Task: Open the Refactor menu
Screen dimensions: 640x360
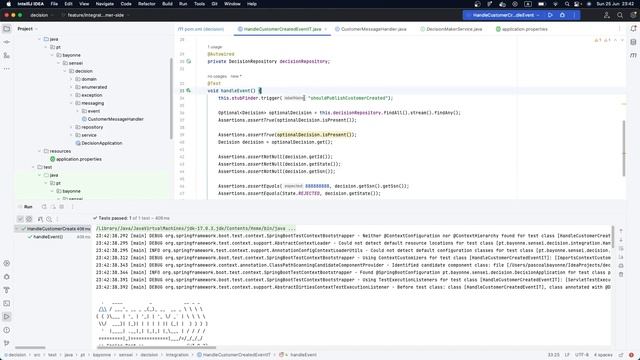Action: tap(147, 4)
